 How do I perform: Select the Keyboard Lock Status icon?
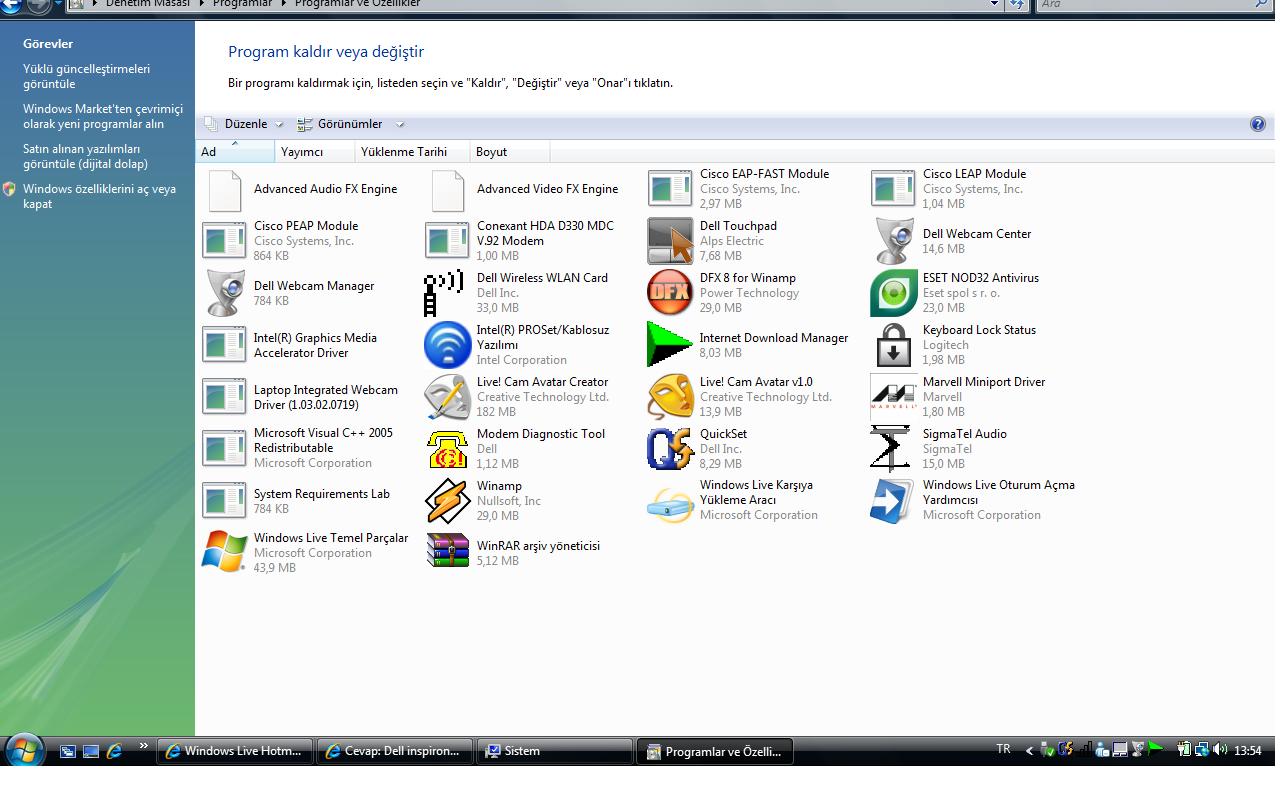pos(893,345)
